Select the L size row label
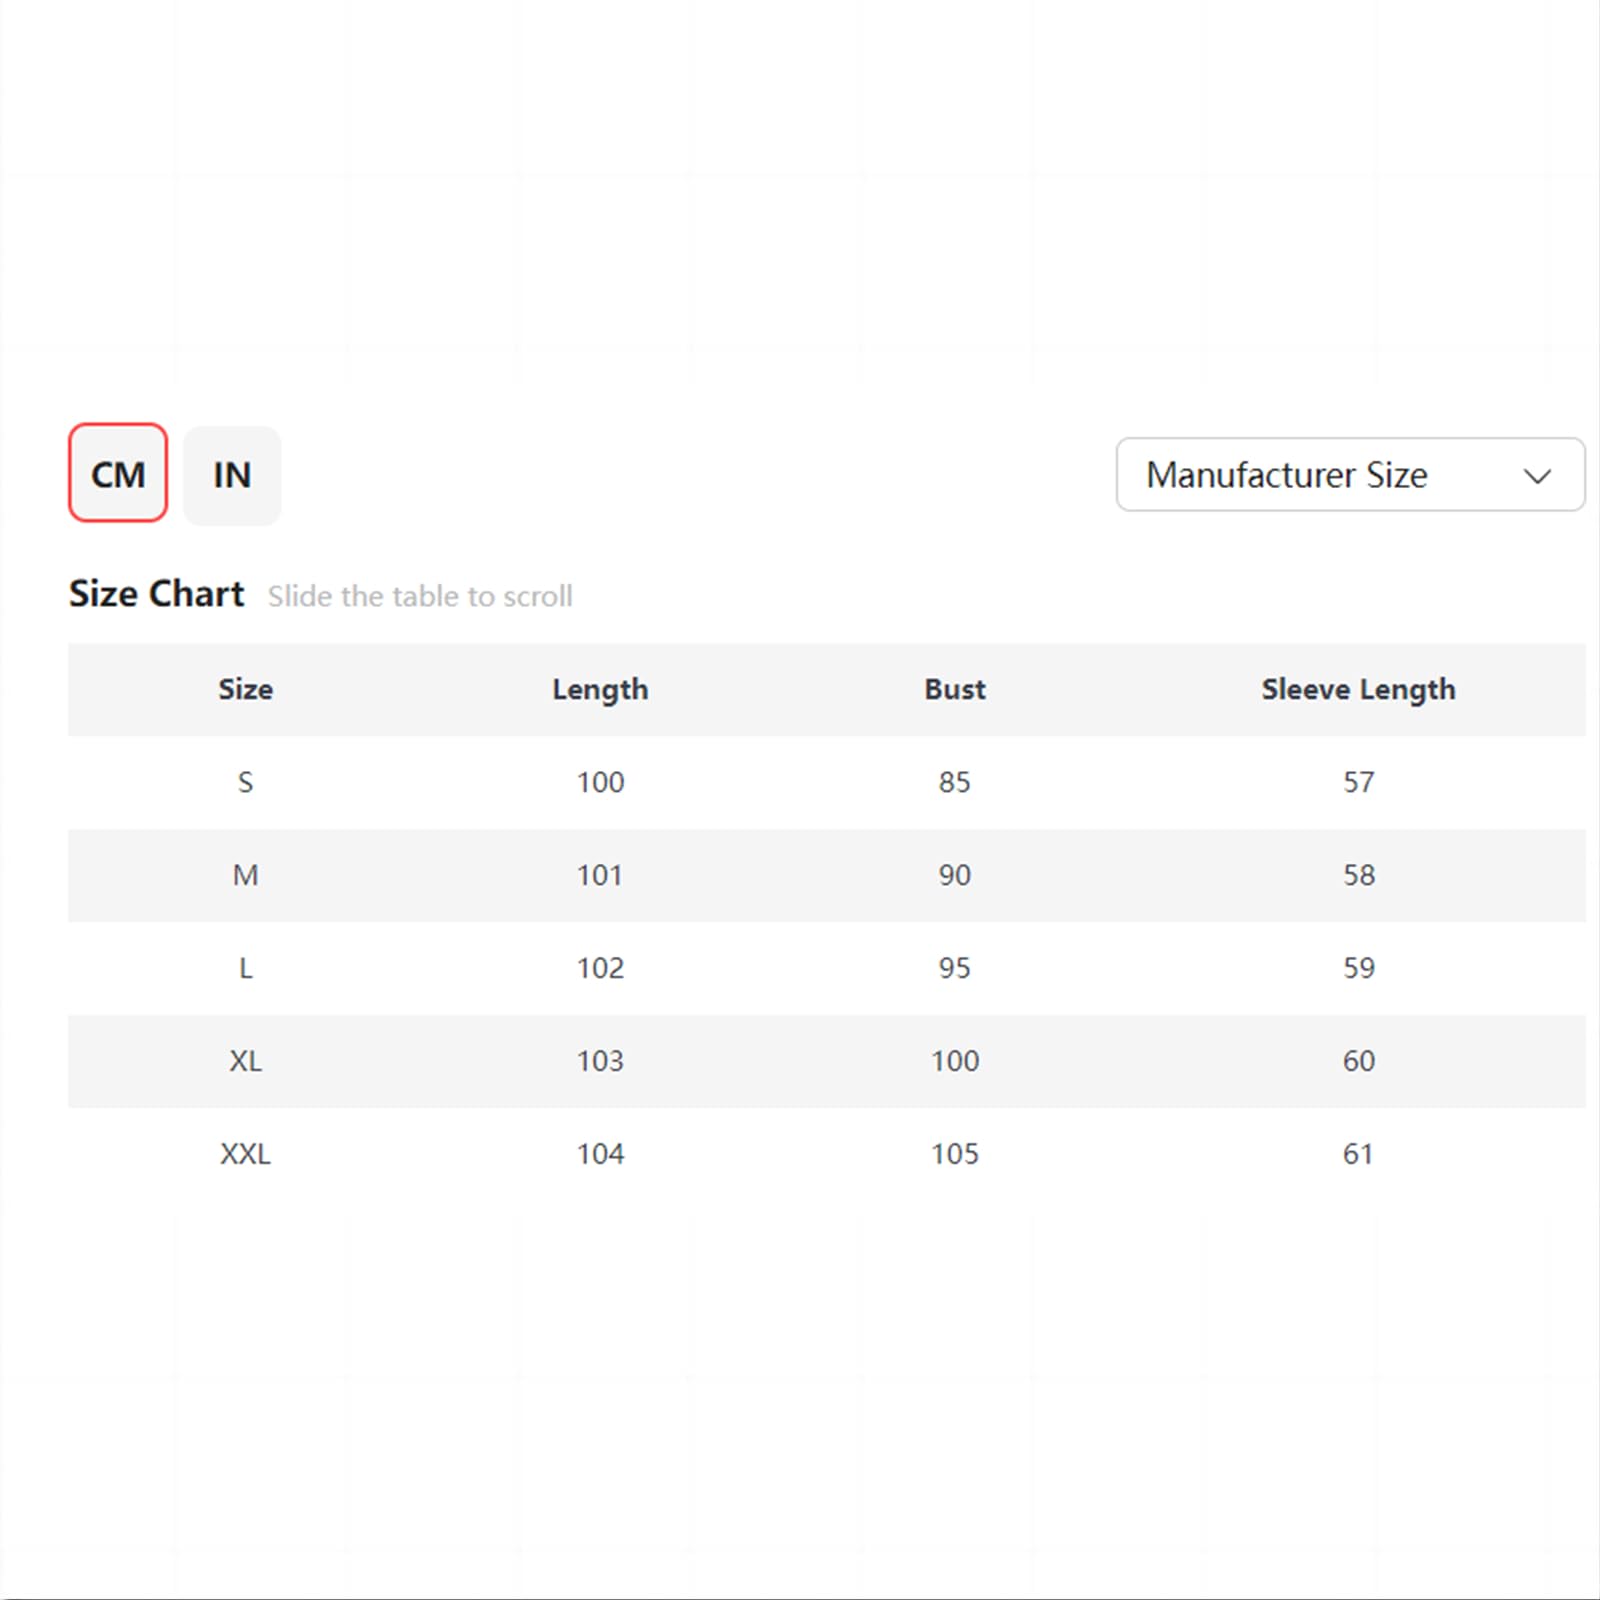 pyautogui.click(x=245, y=968)
